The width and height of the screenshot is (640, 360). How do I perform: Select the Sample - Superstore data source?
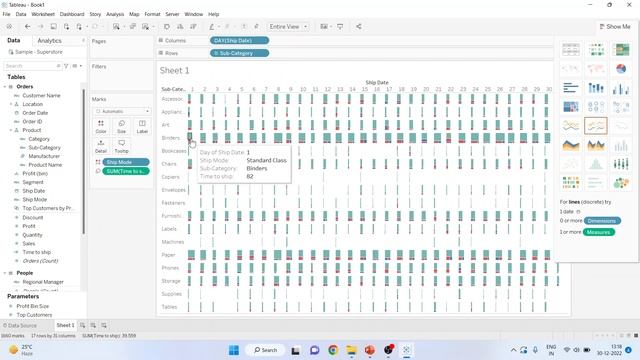(x=36, y=52)
